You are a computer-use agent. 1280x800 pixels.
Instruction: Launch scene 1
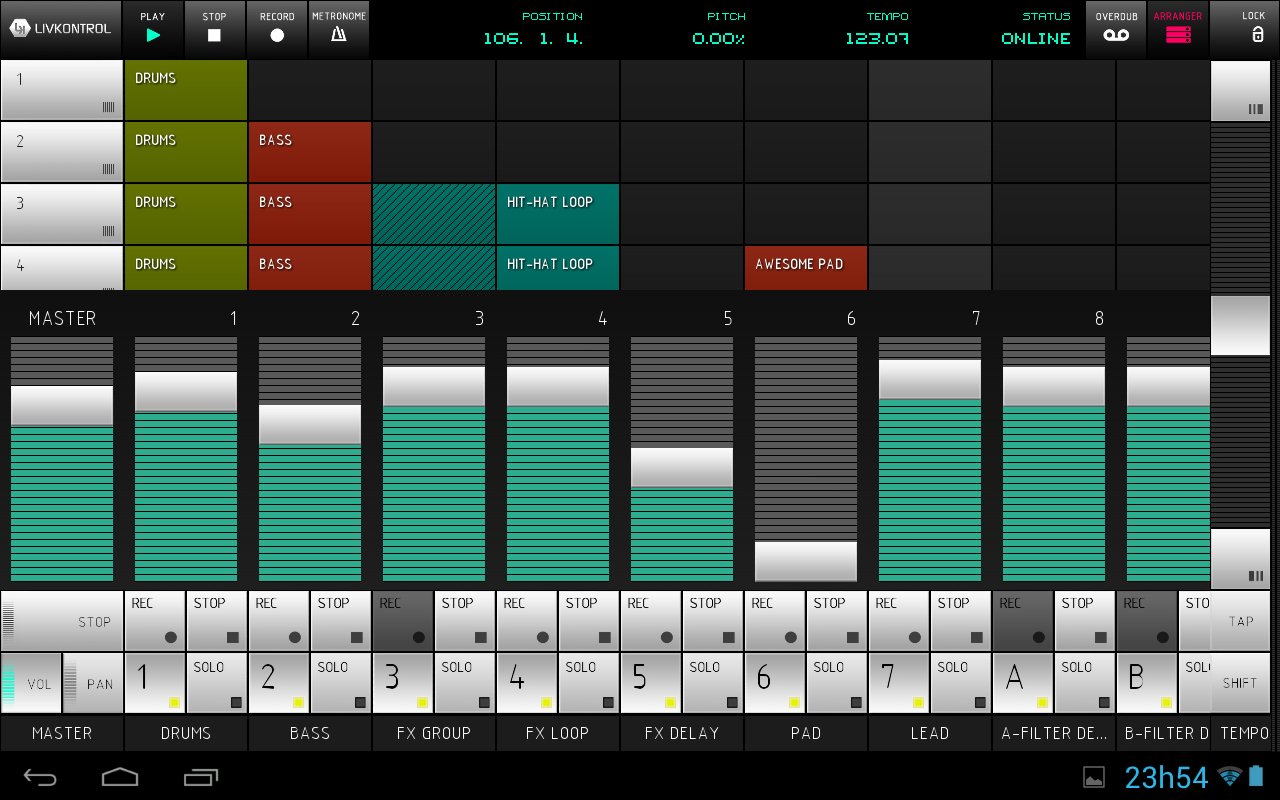[62, 90]
